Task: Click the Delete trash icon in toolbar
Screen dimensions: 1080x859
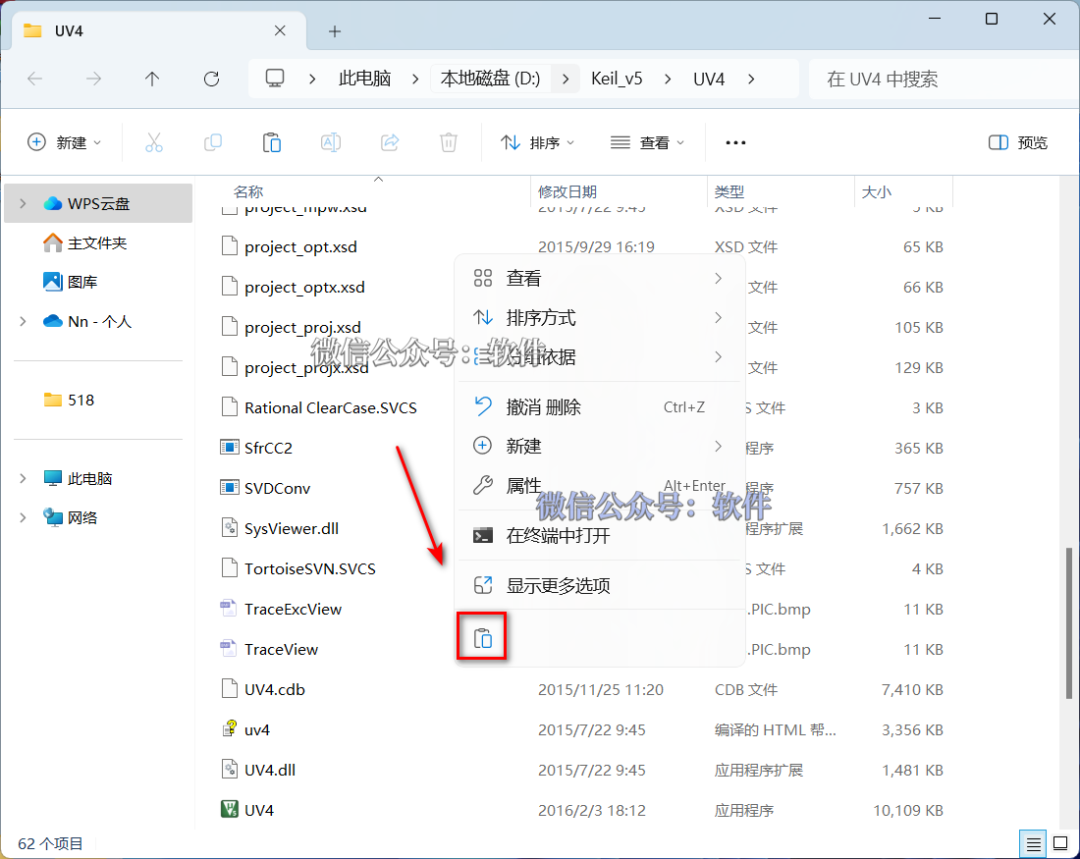Action: (x=448, y=143)
